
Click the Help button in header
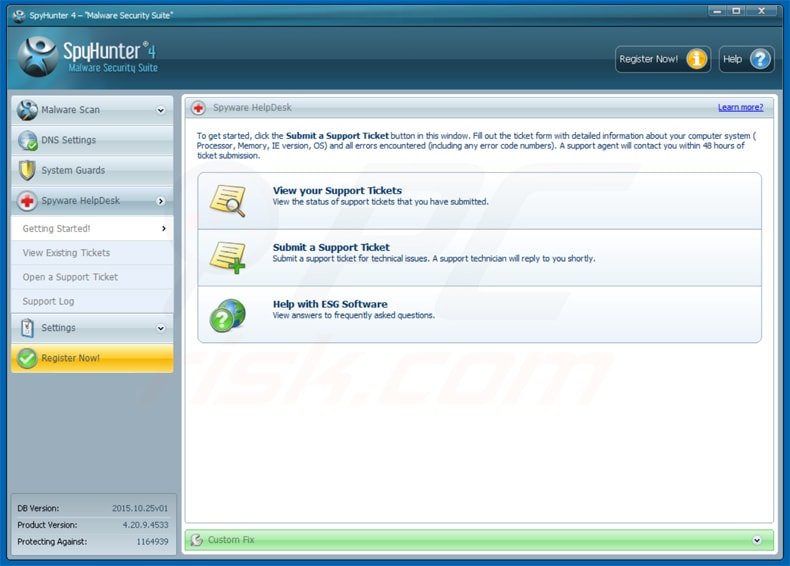point(746,59)
